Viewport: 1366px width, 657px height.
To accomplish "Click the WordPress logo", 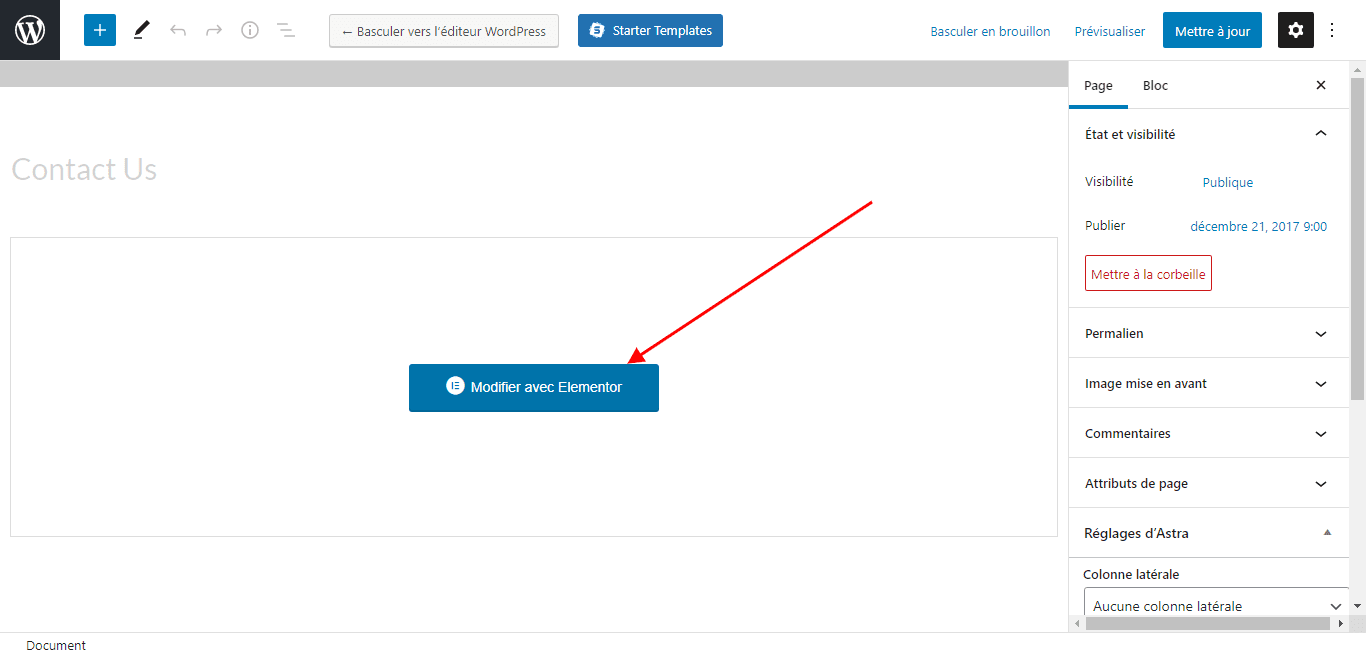I will (29, 30).
